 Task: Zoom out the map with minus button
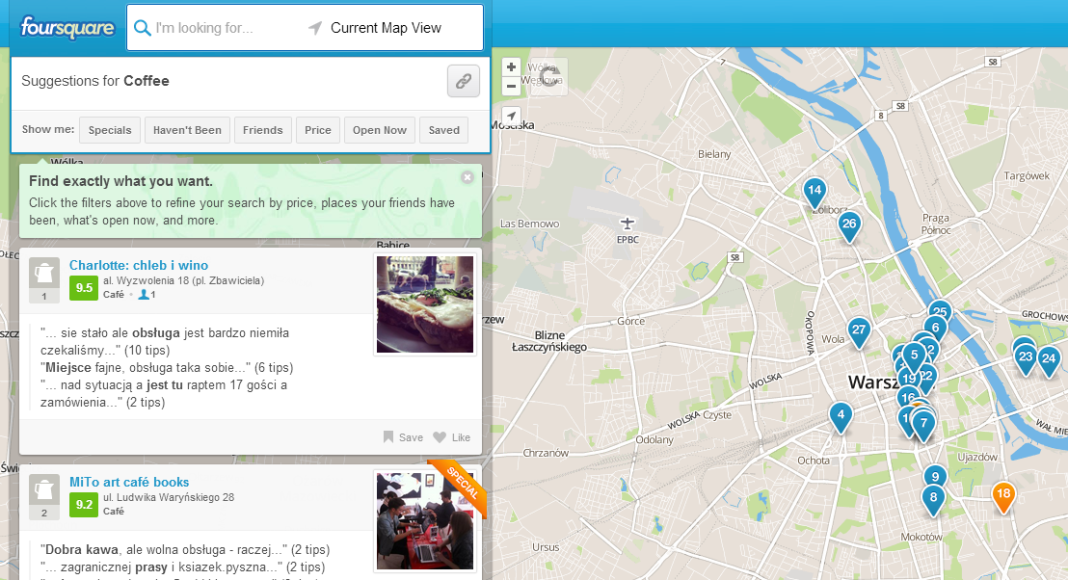(511, 86)
